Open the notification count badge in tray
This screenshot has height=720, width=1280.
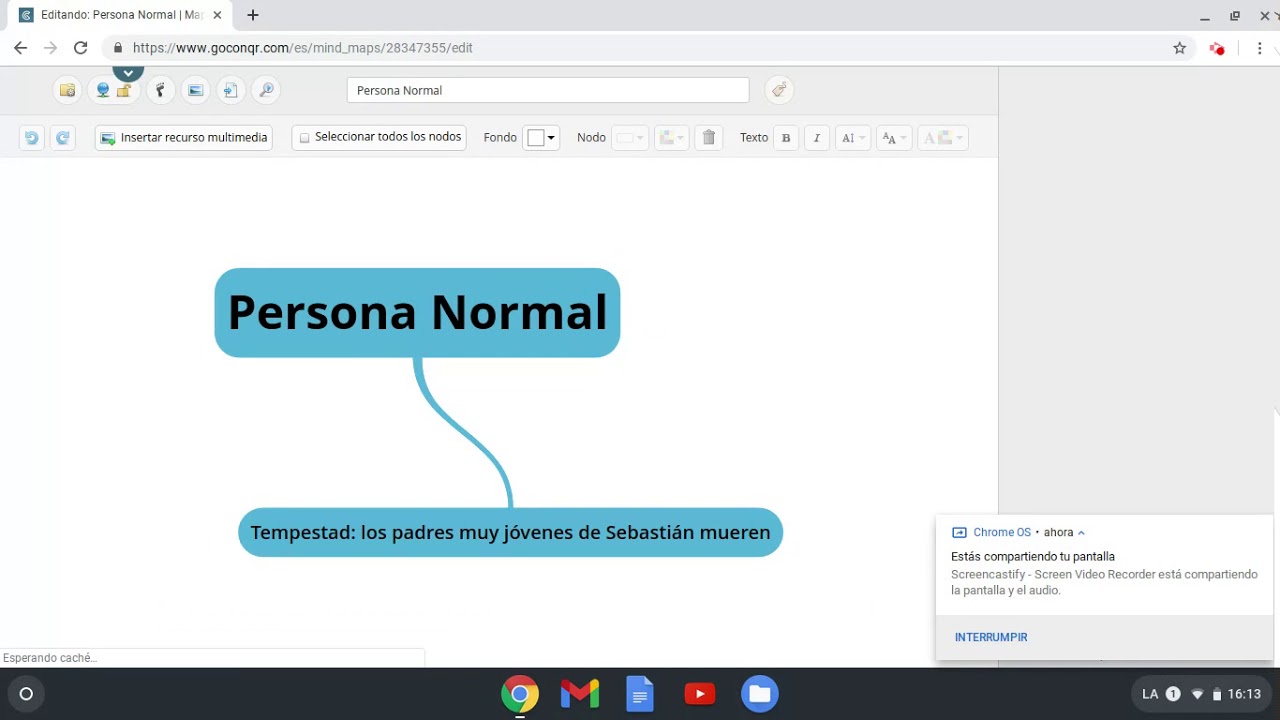pos(1174,694)
